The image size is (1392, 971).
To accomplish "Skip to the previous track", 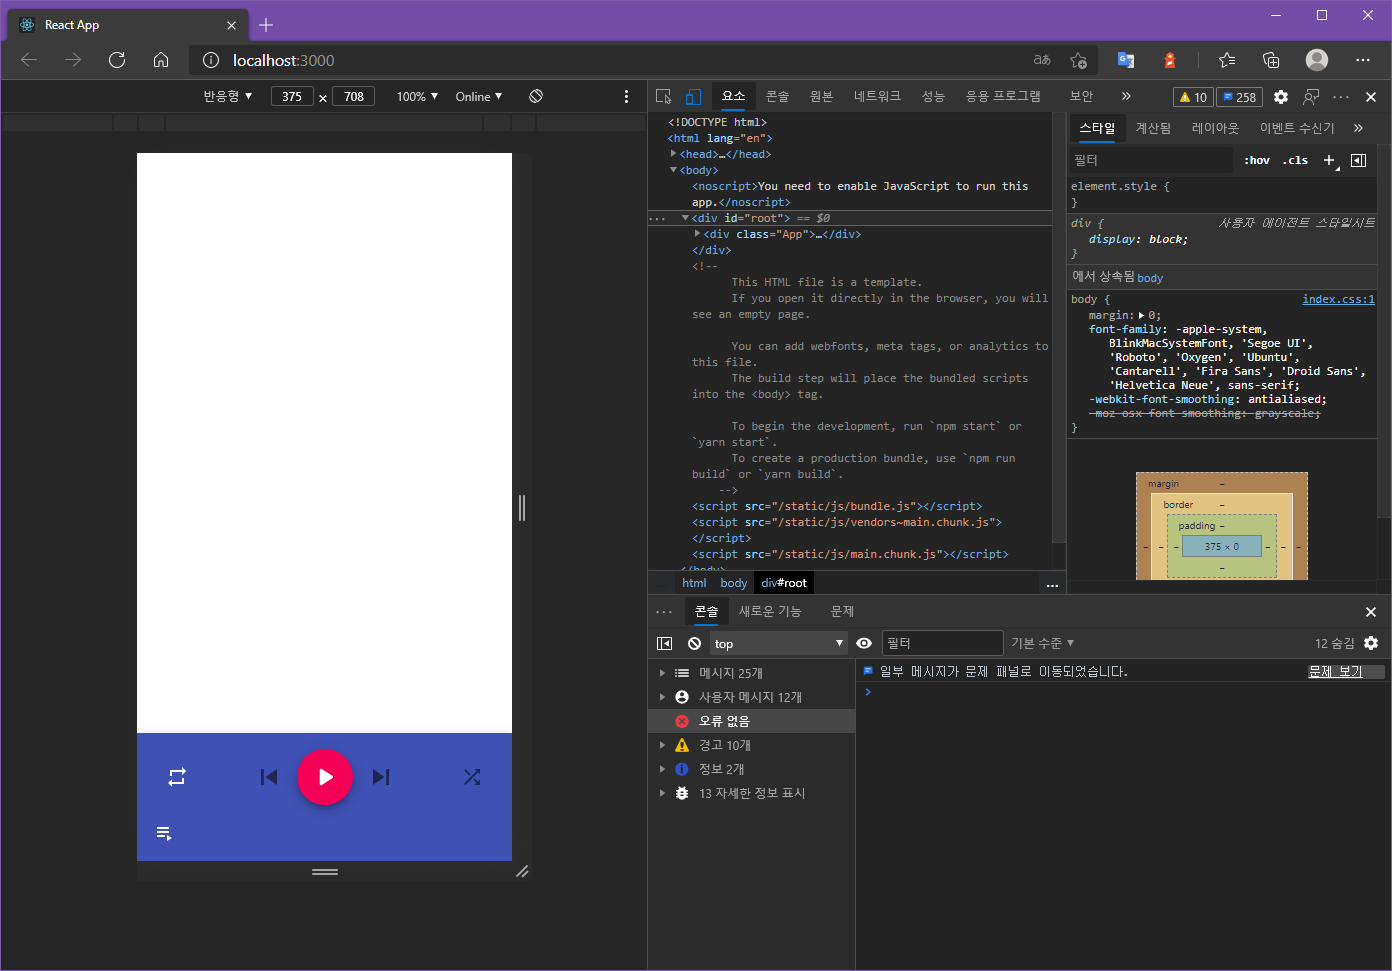I will click(269, 777).
